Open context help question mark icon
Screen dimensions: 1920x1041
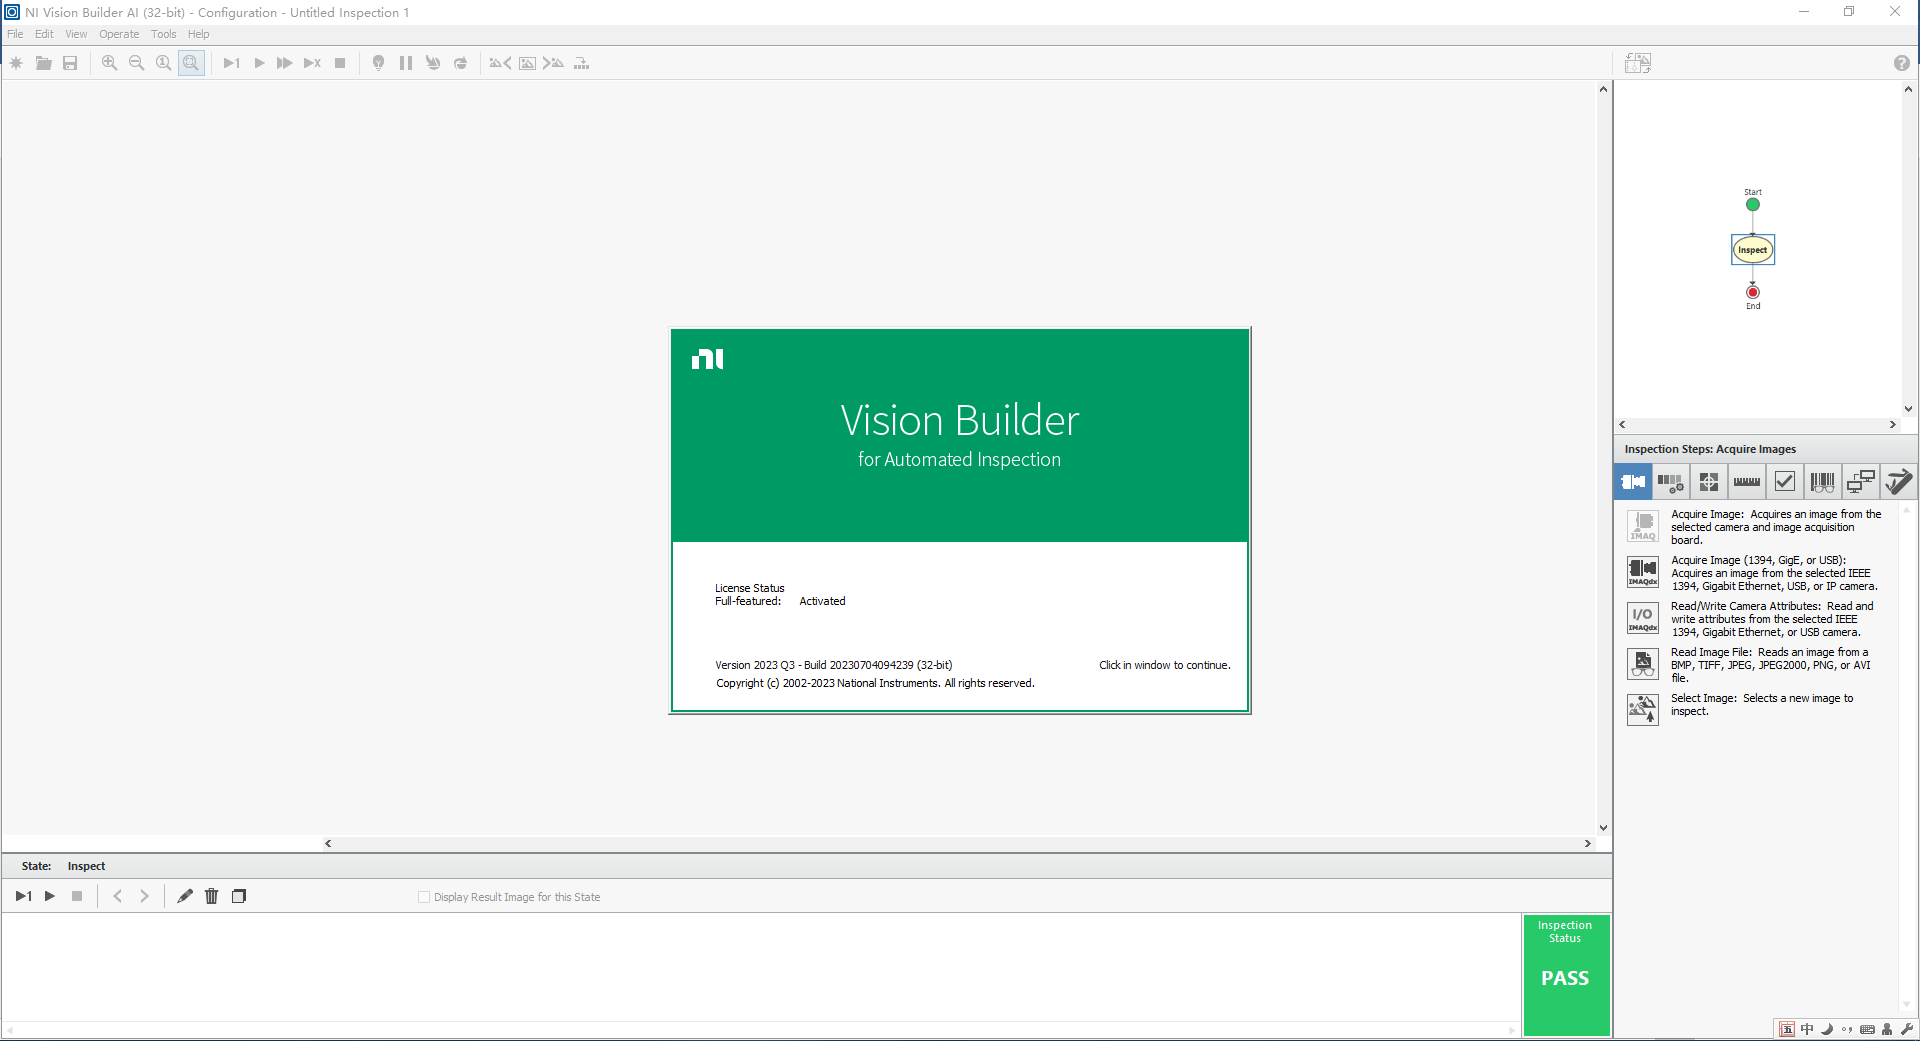coord(1902,63)
